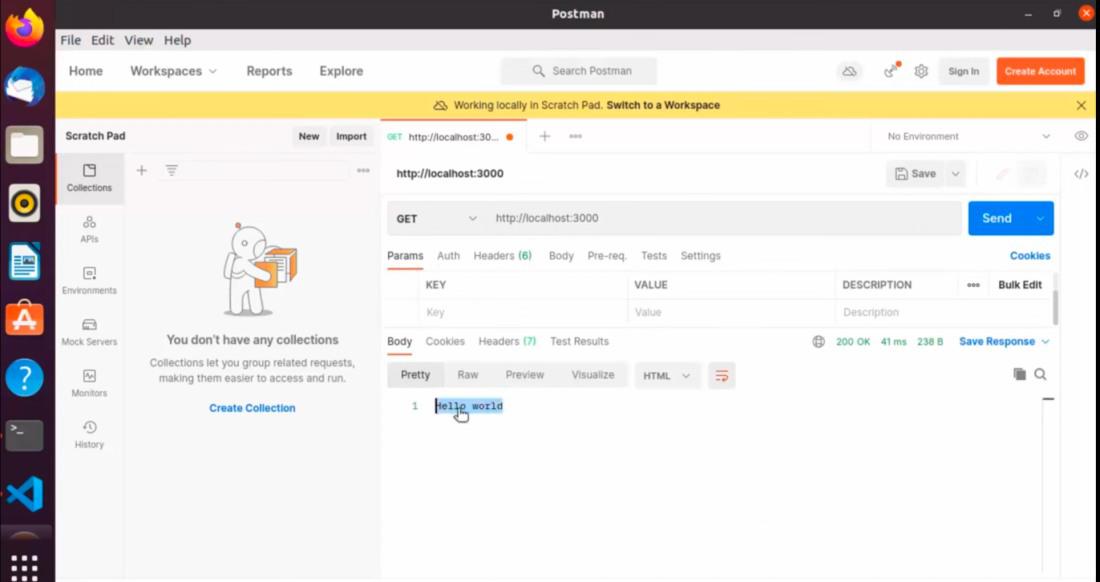
Task: Click the plus icon to create a collection
Action: coord(142,170)
